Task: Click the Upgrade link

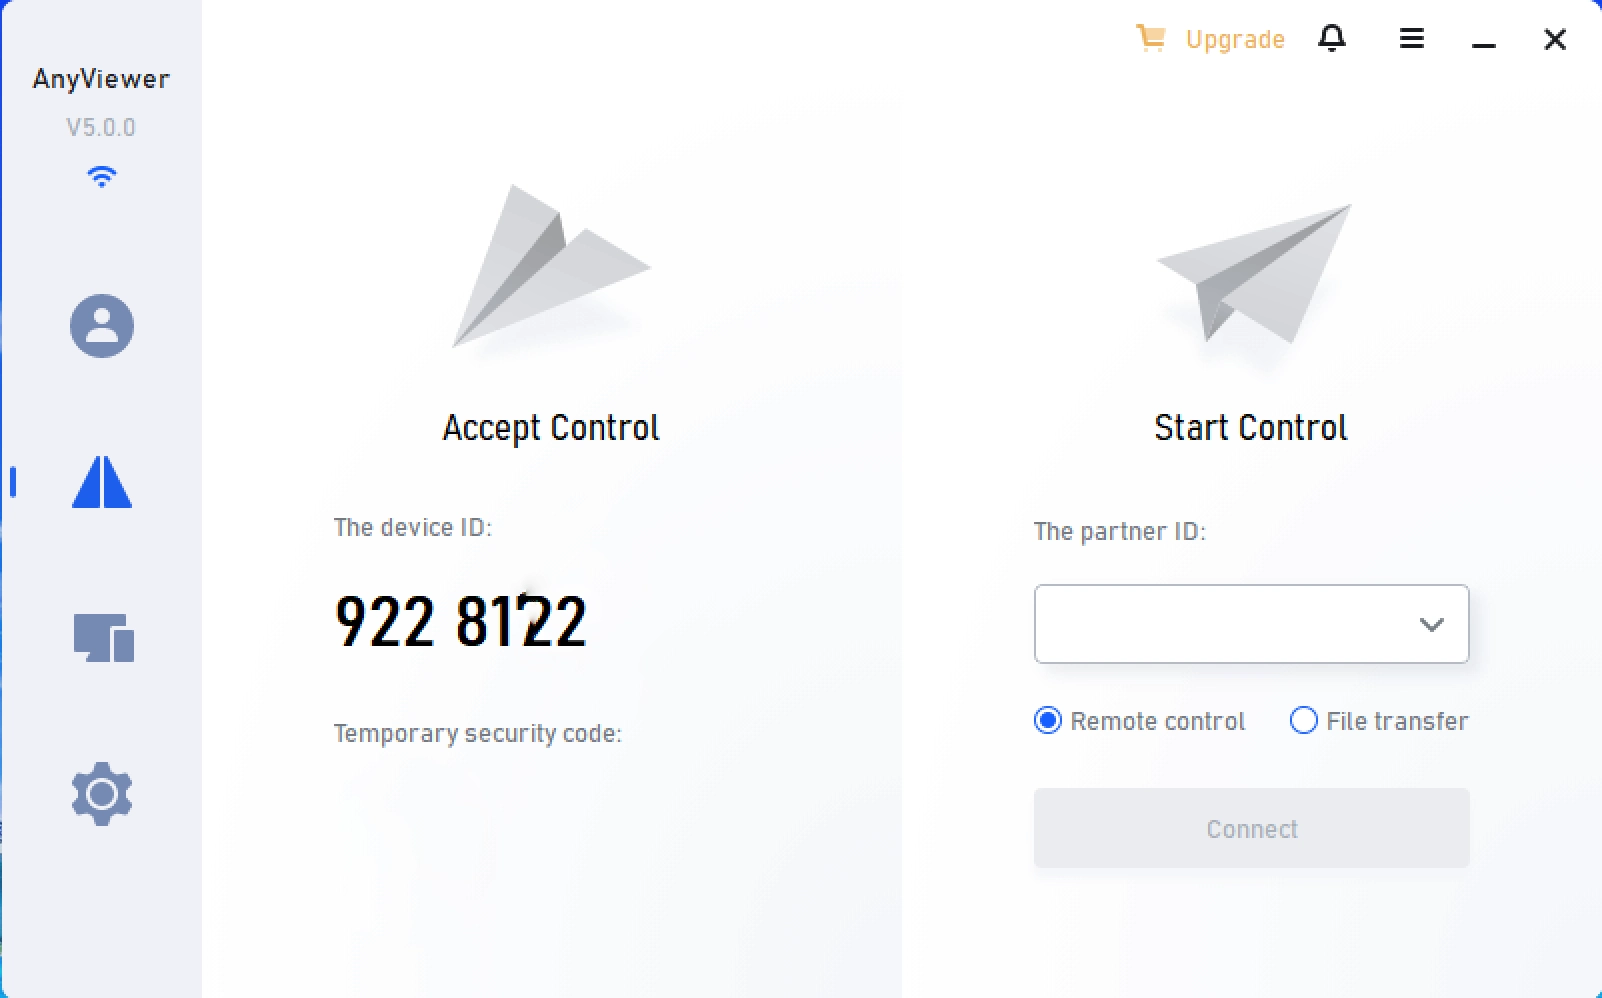Action: tap(1235, 40)
